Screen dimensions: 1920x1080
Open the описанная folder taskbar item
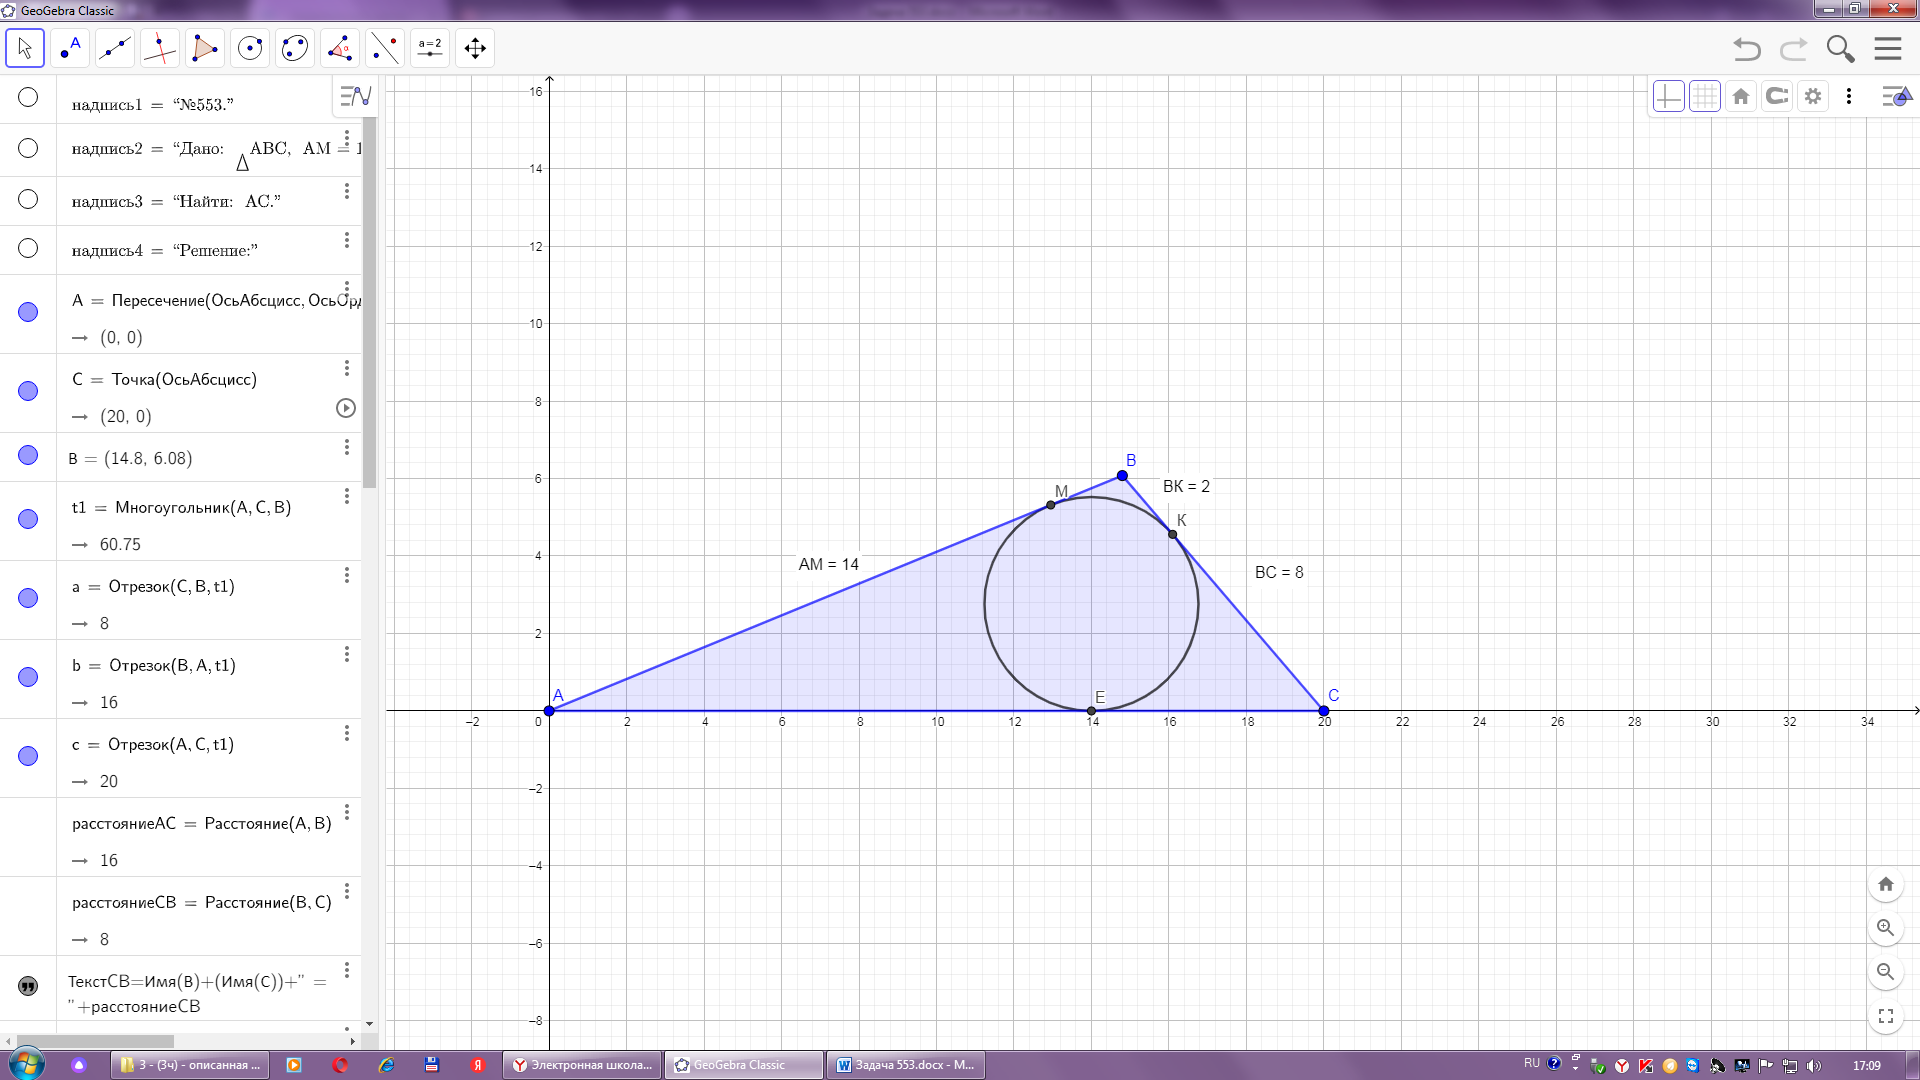pos(190,1065)
